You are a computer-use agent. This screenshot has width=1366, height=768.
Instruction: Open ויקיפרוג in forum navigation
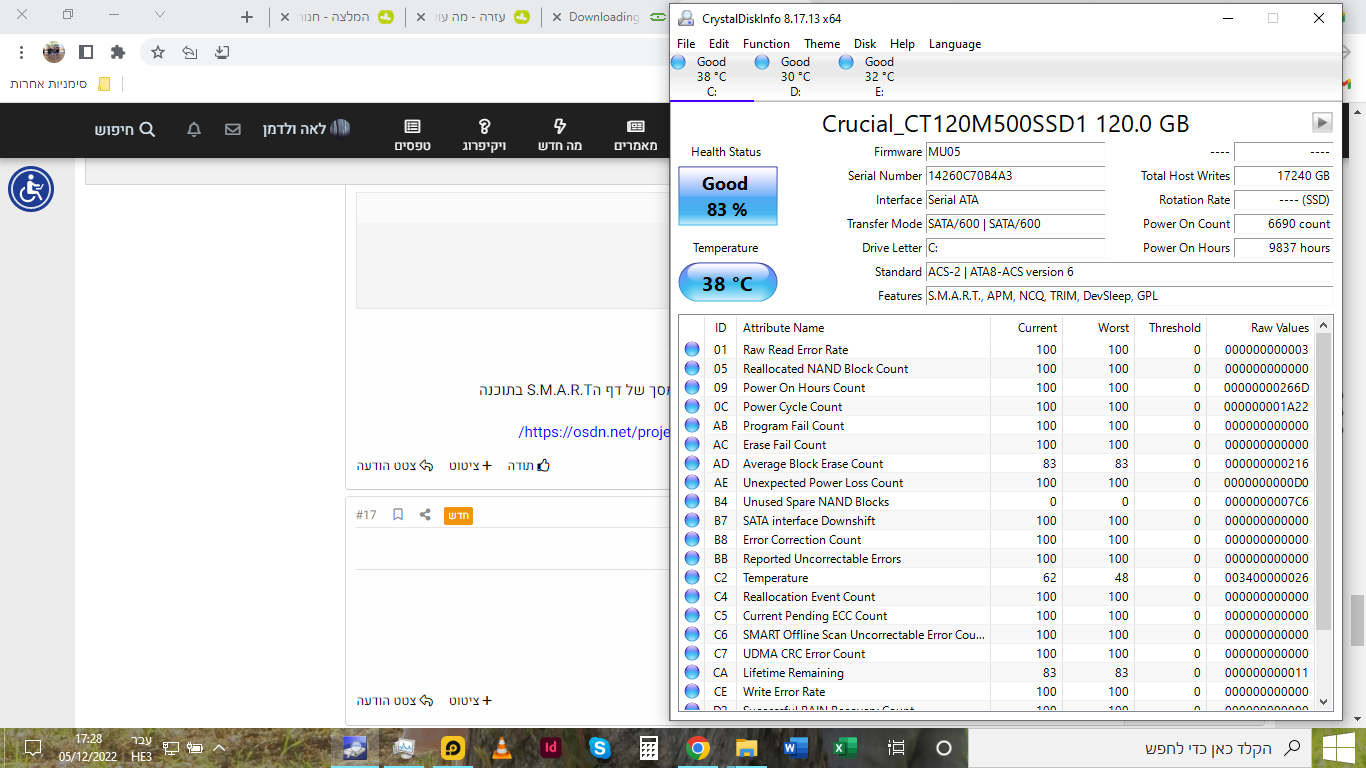484,135
